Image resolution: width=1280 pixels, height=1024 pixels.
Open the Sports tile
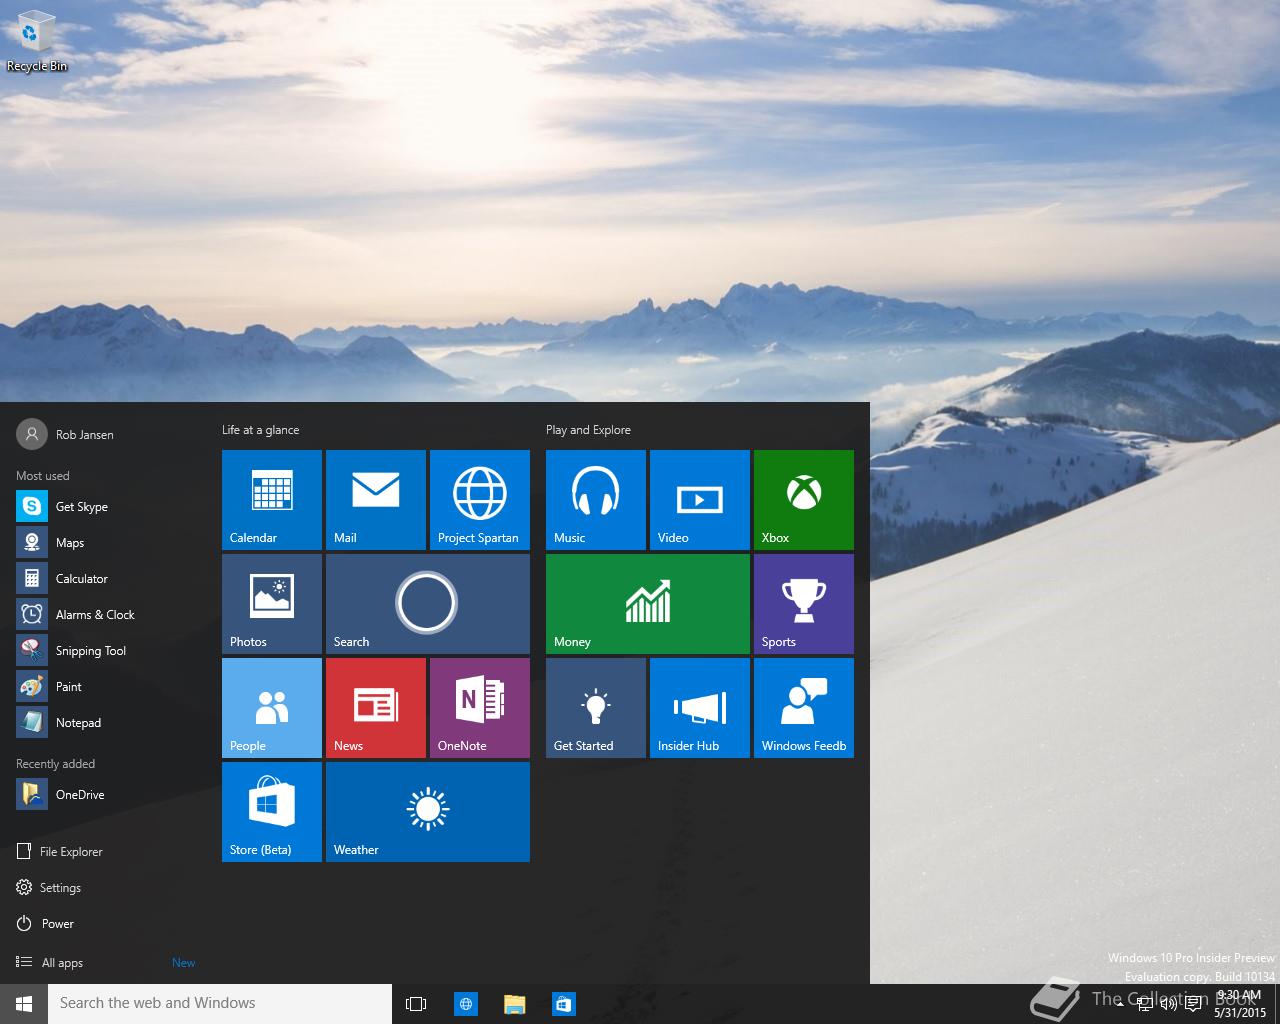click(804, 604)
